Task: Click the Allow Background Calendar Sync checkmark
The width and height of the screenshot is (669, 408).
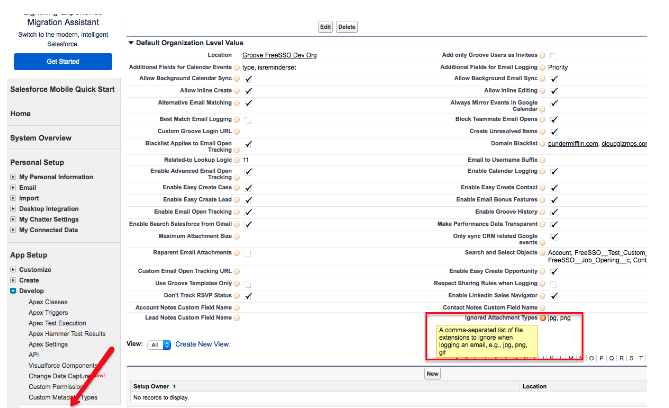Action: click(249, 79)
